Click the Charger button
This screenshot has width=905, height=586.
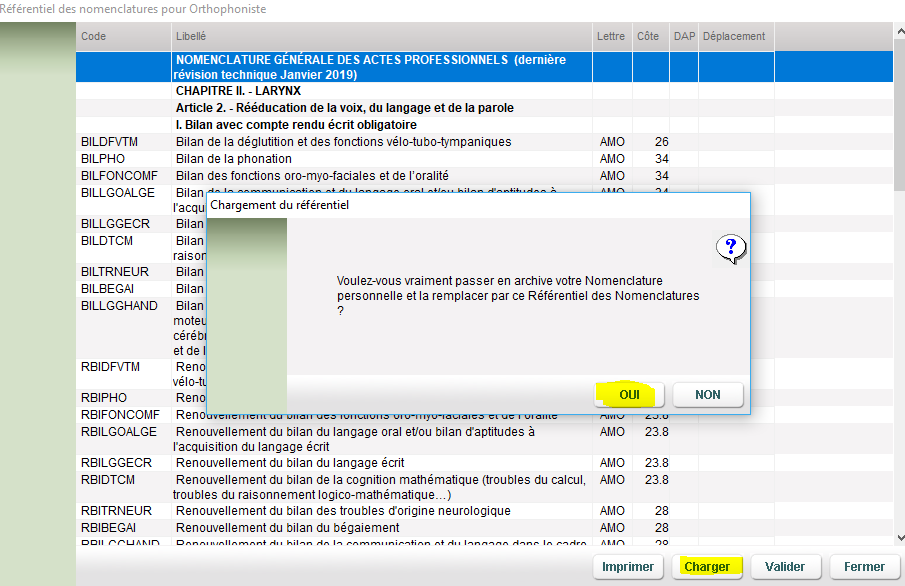(x=707, y=567)
